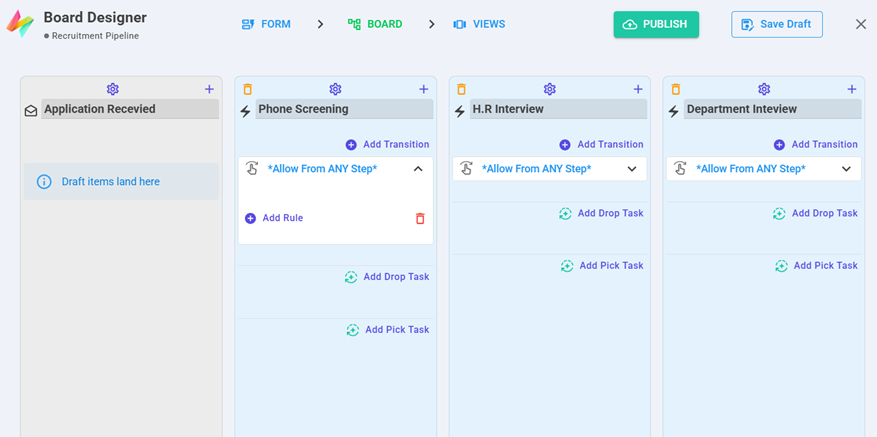Add Rule to Phone Screening transition
The height and width of the screenshot is (437, 877).
274,218
